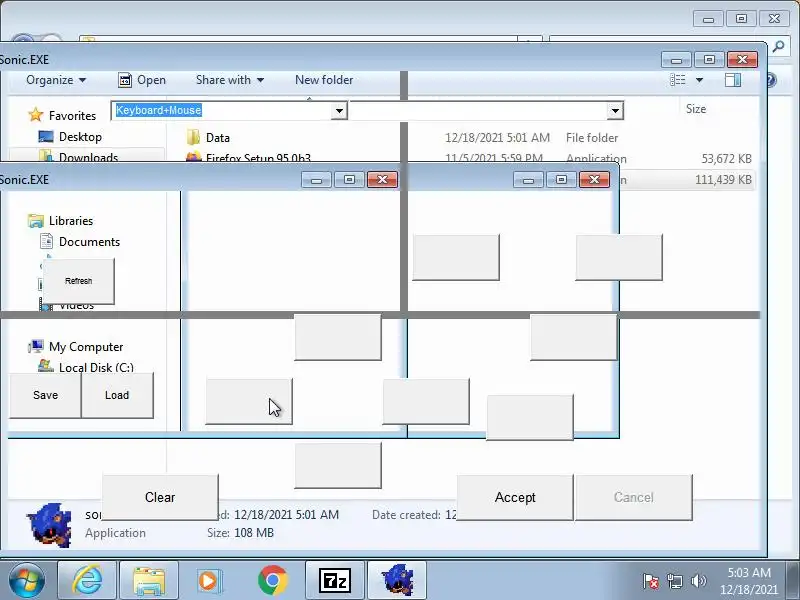
Task: Open the Keyboard+Mouse combo box dropdown arrow
Action: coord(339,111)
